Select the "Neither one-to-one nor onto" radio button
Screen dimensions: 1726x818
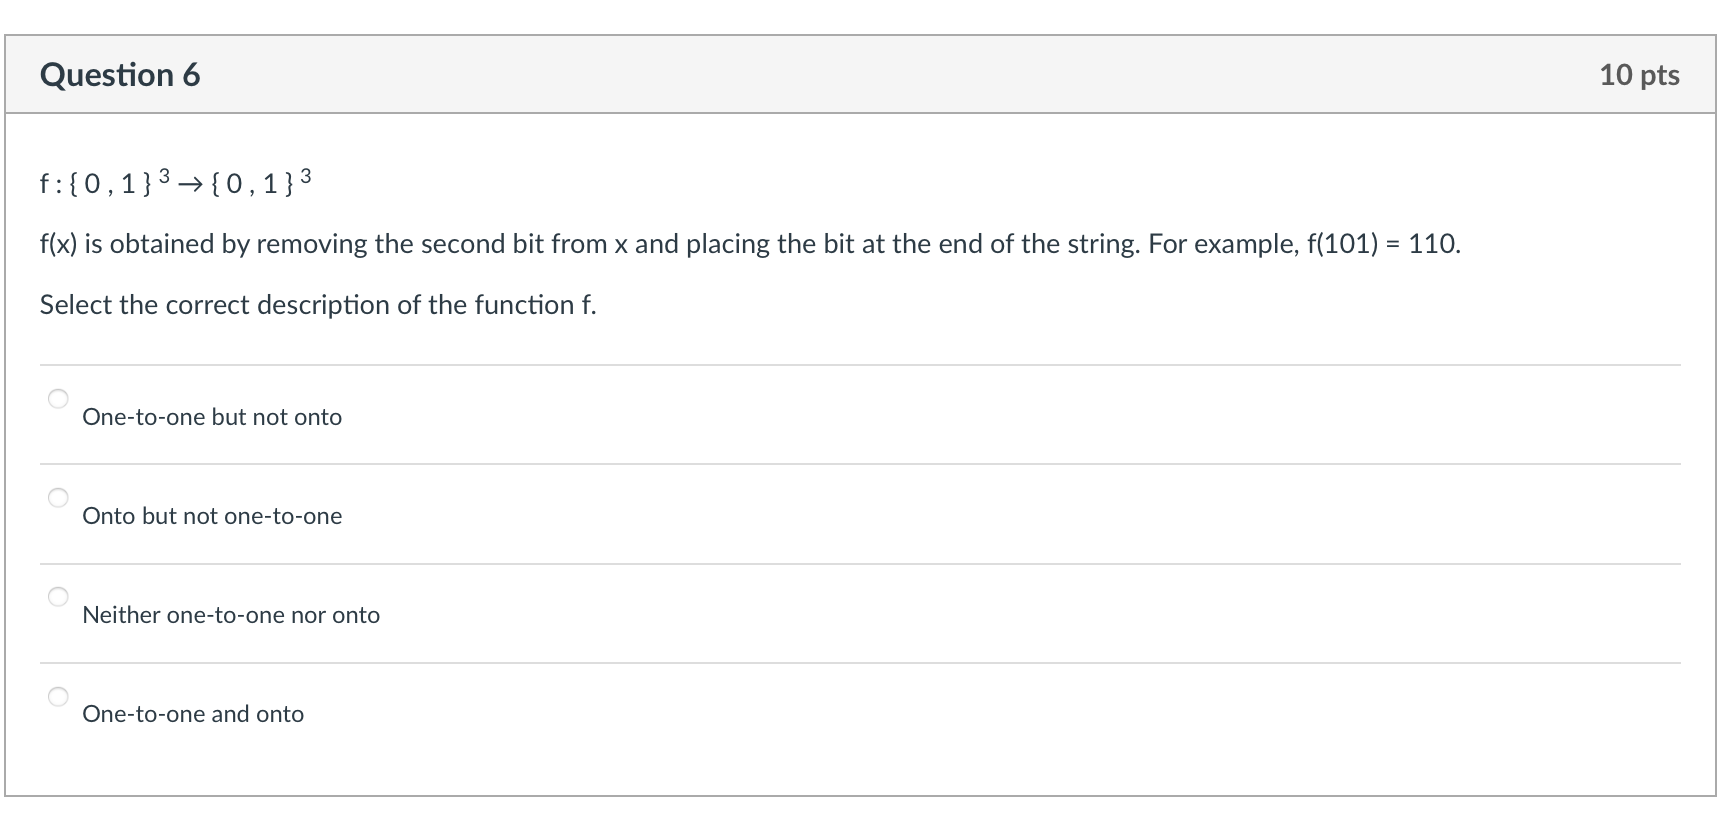coord(59,596)
